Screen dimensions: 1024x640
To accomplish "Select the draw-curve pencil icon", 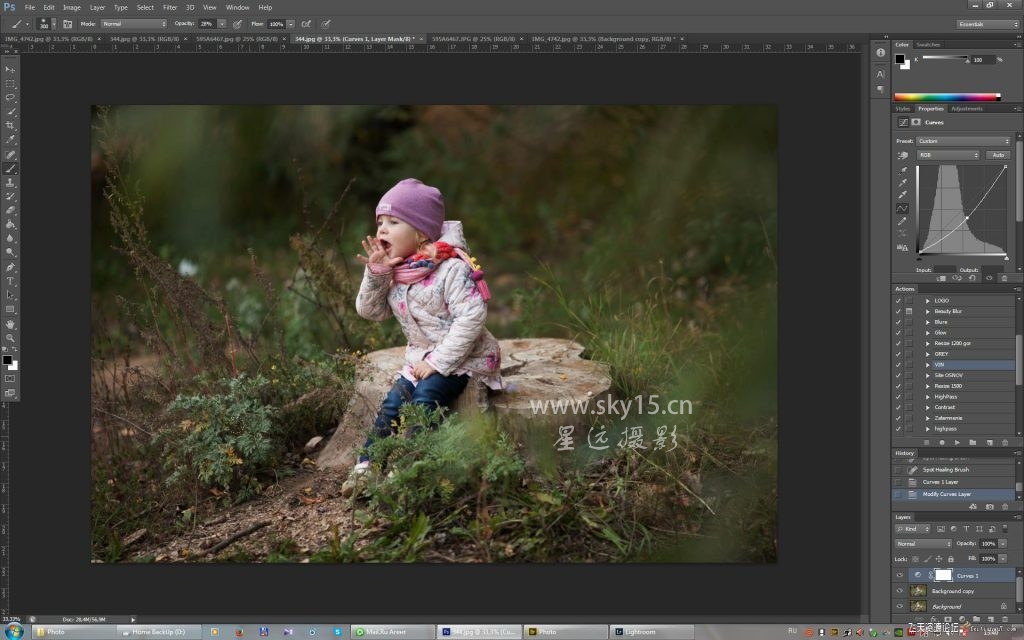I will pyautogui.click(x=903, y=221).
